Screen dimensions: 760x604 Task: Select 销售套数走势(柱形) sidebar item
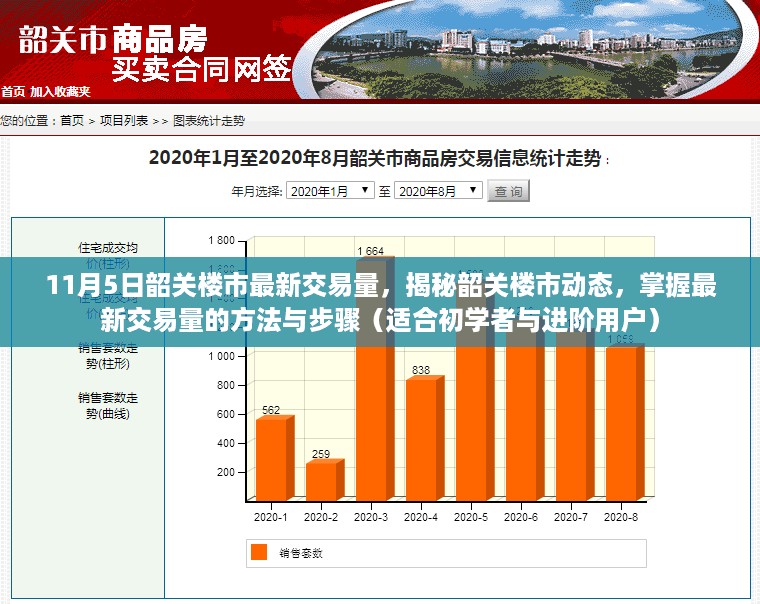(x=108, y=355)
